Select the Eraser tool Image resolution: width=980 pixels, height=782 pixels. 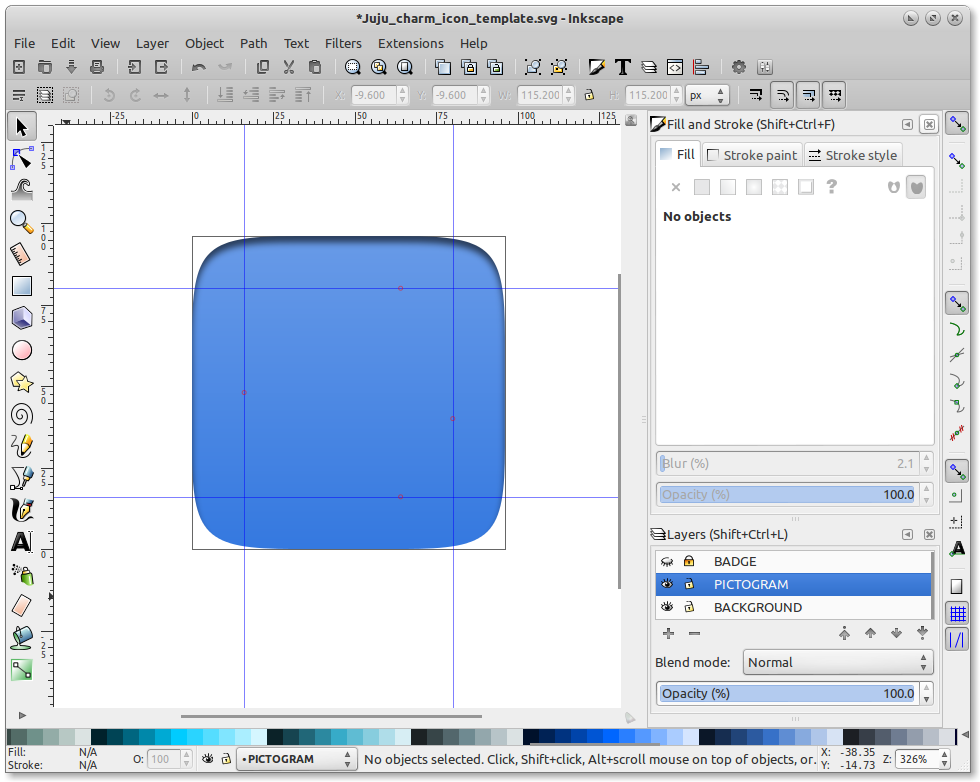(x=21, y=606)
